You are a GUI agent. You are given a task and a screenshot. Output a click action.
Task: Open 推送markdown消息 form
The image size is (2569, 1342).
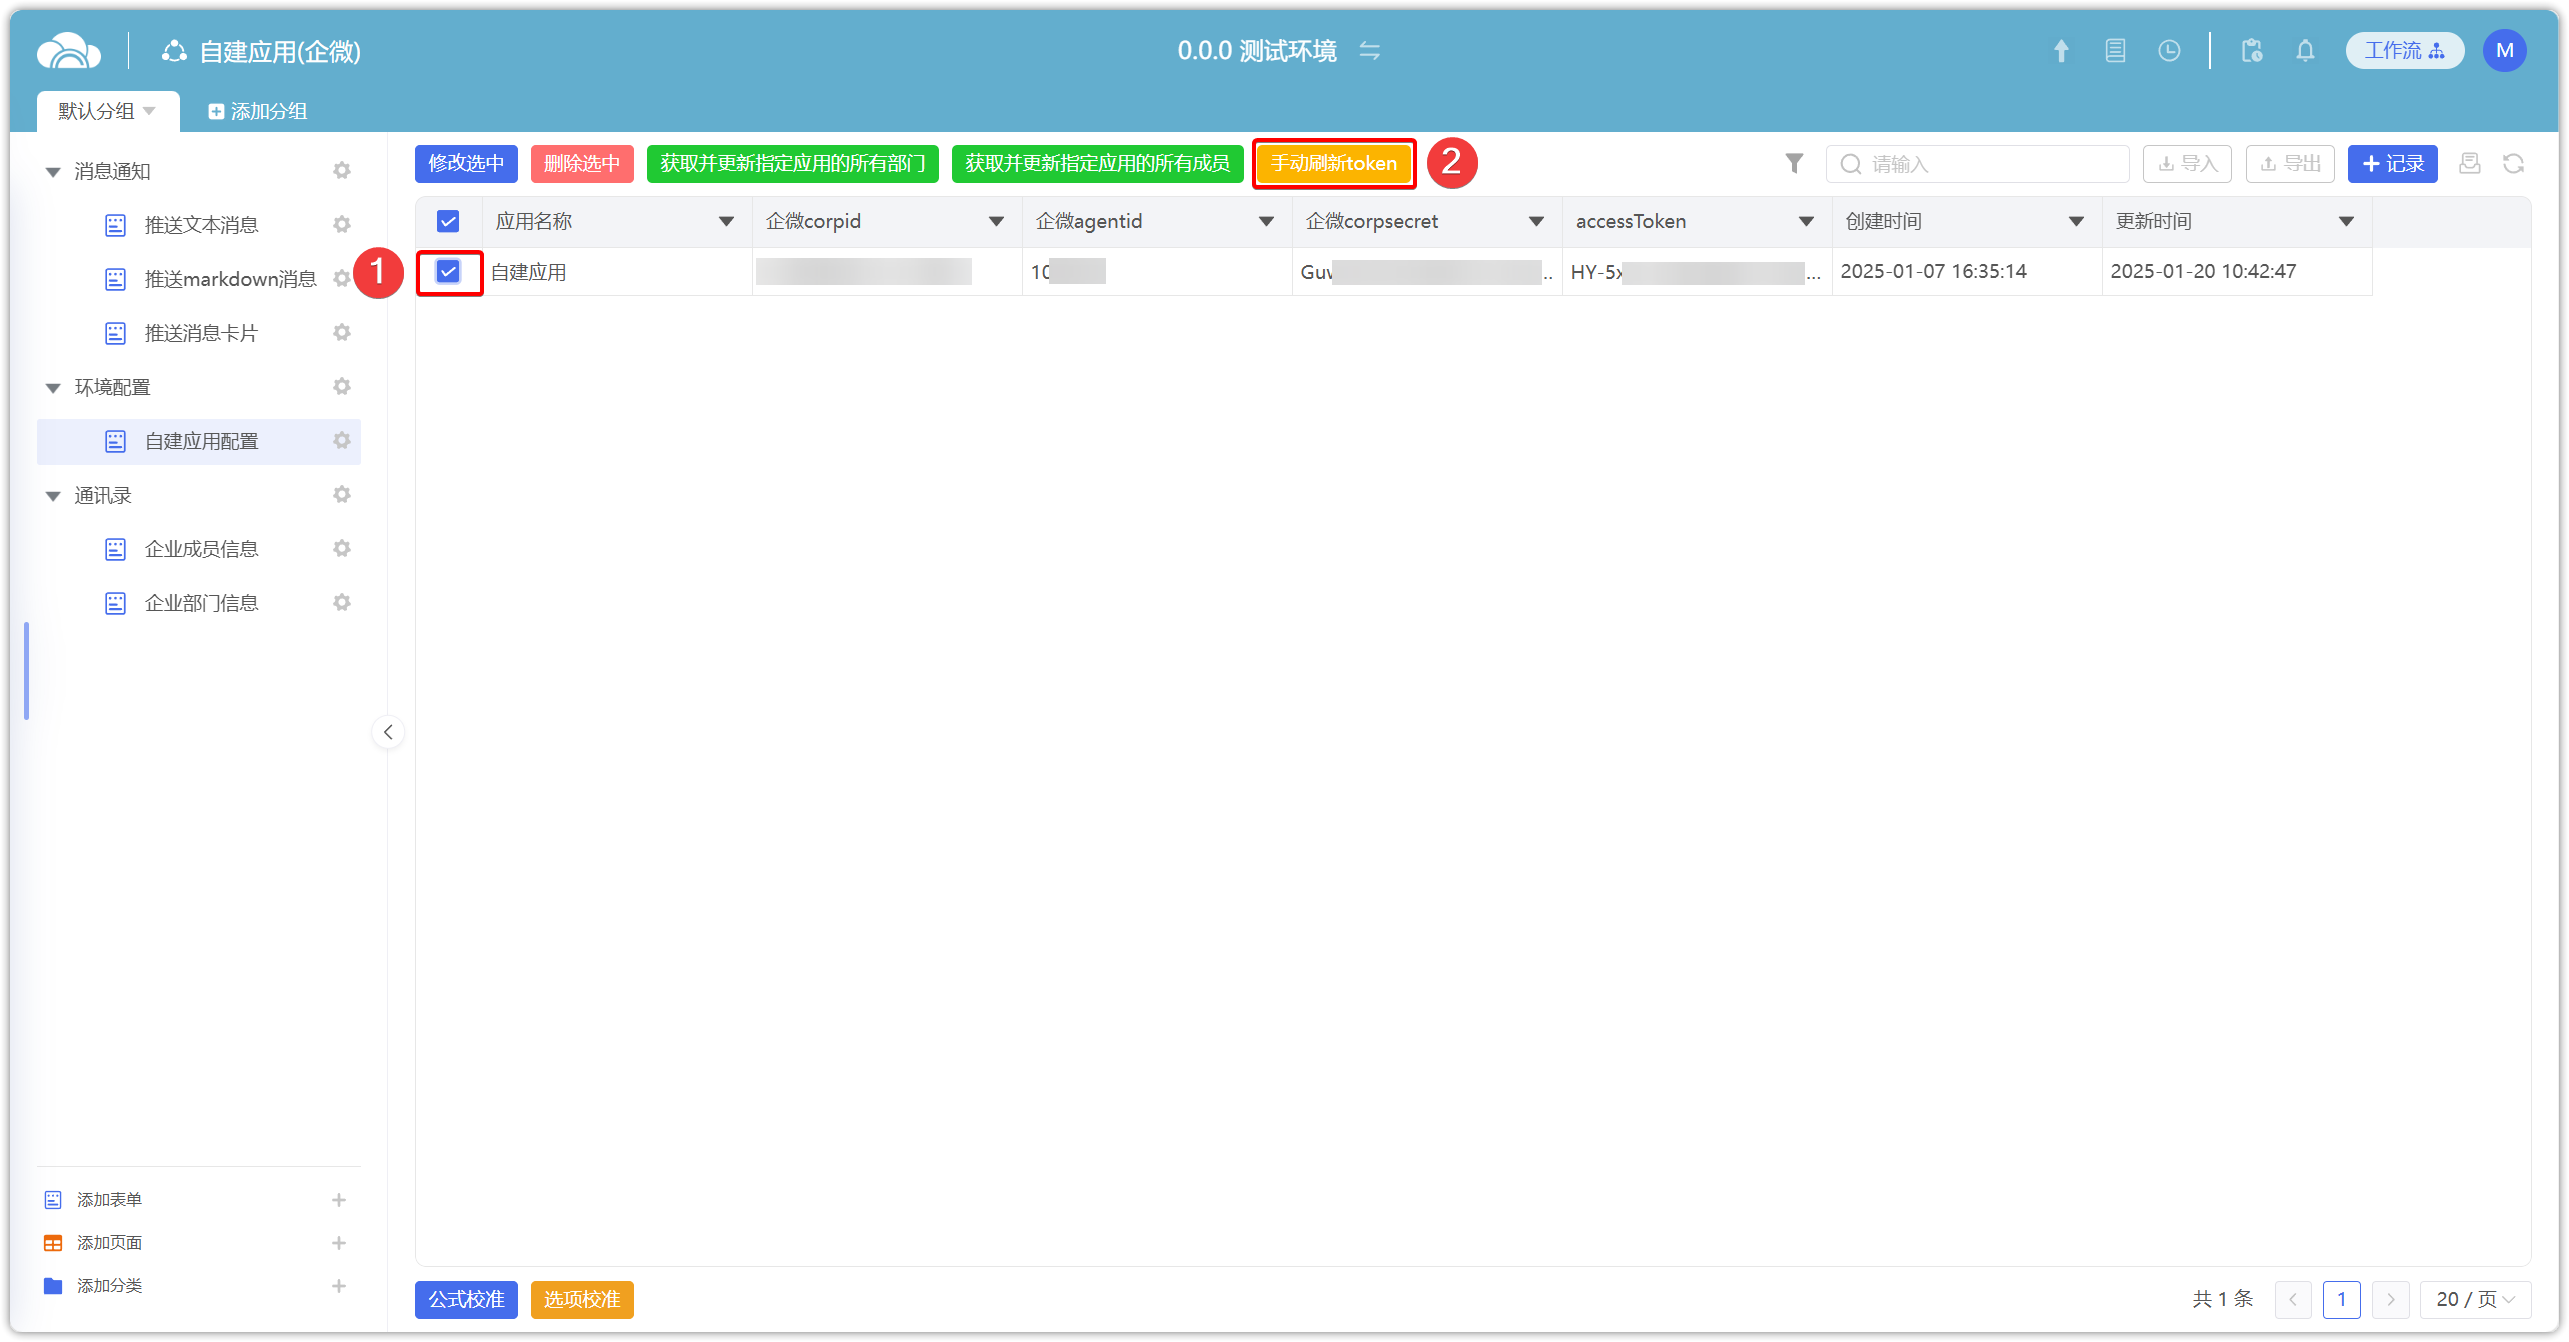tap(230, 279)
